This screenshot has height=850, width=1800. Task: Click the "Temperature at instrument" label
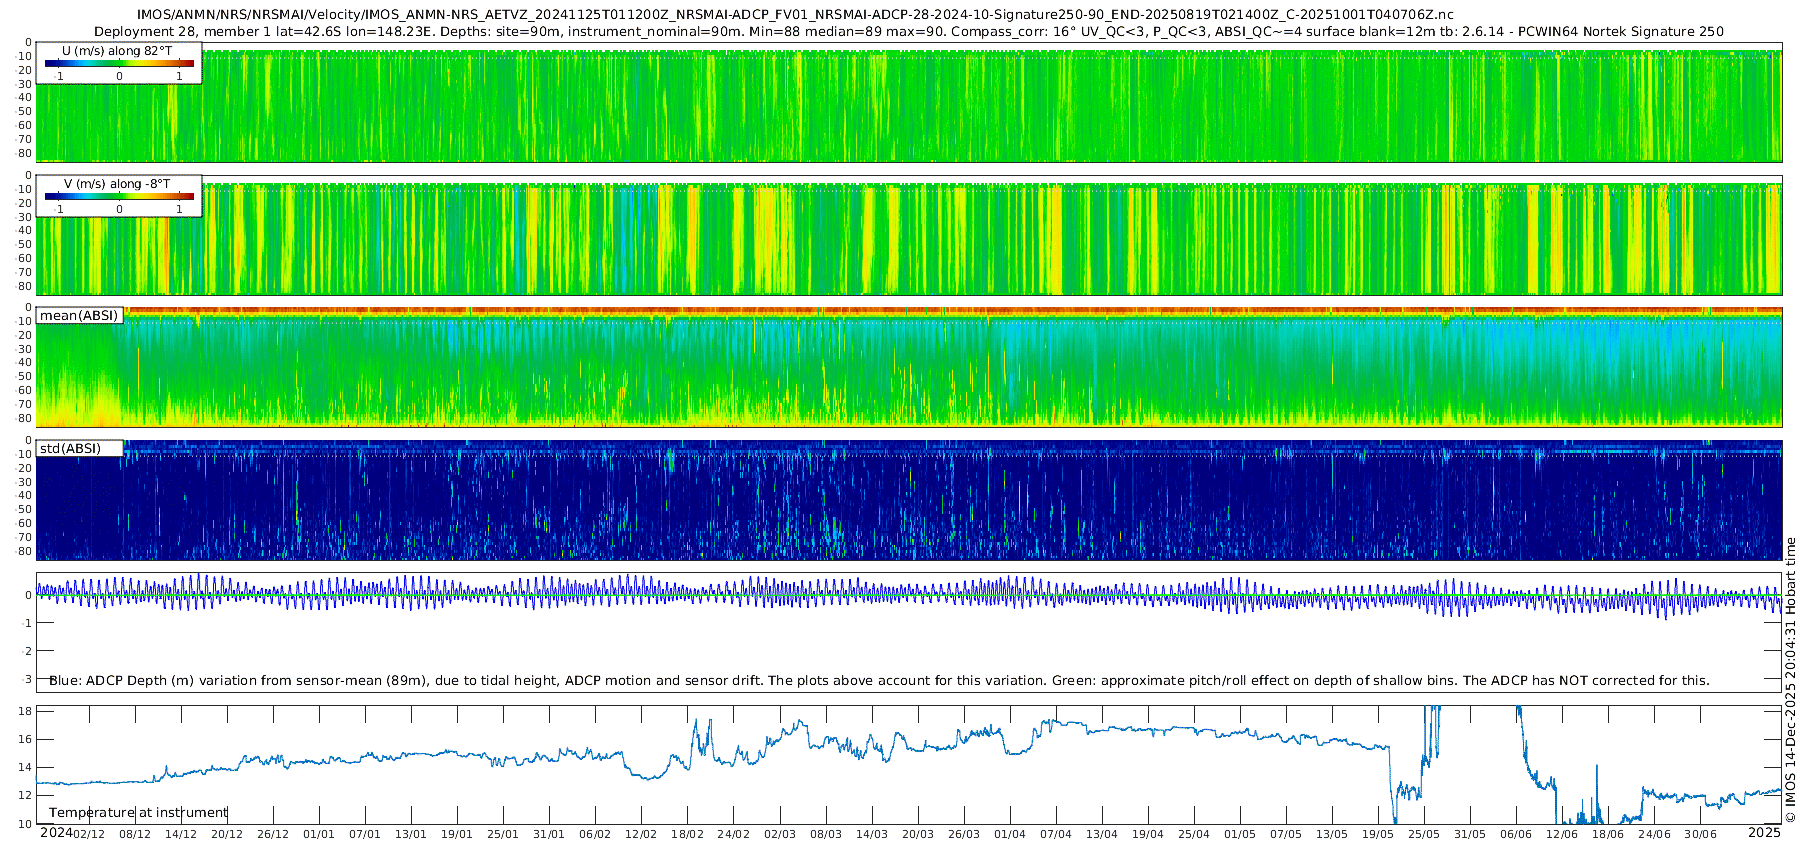click(x=138, y=813)
